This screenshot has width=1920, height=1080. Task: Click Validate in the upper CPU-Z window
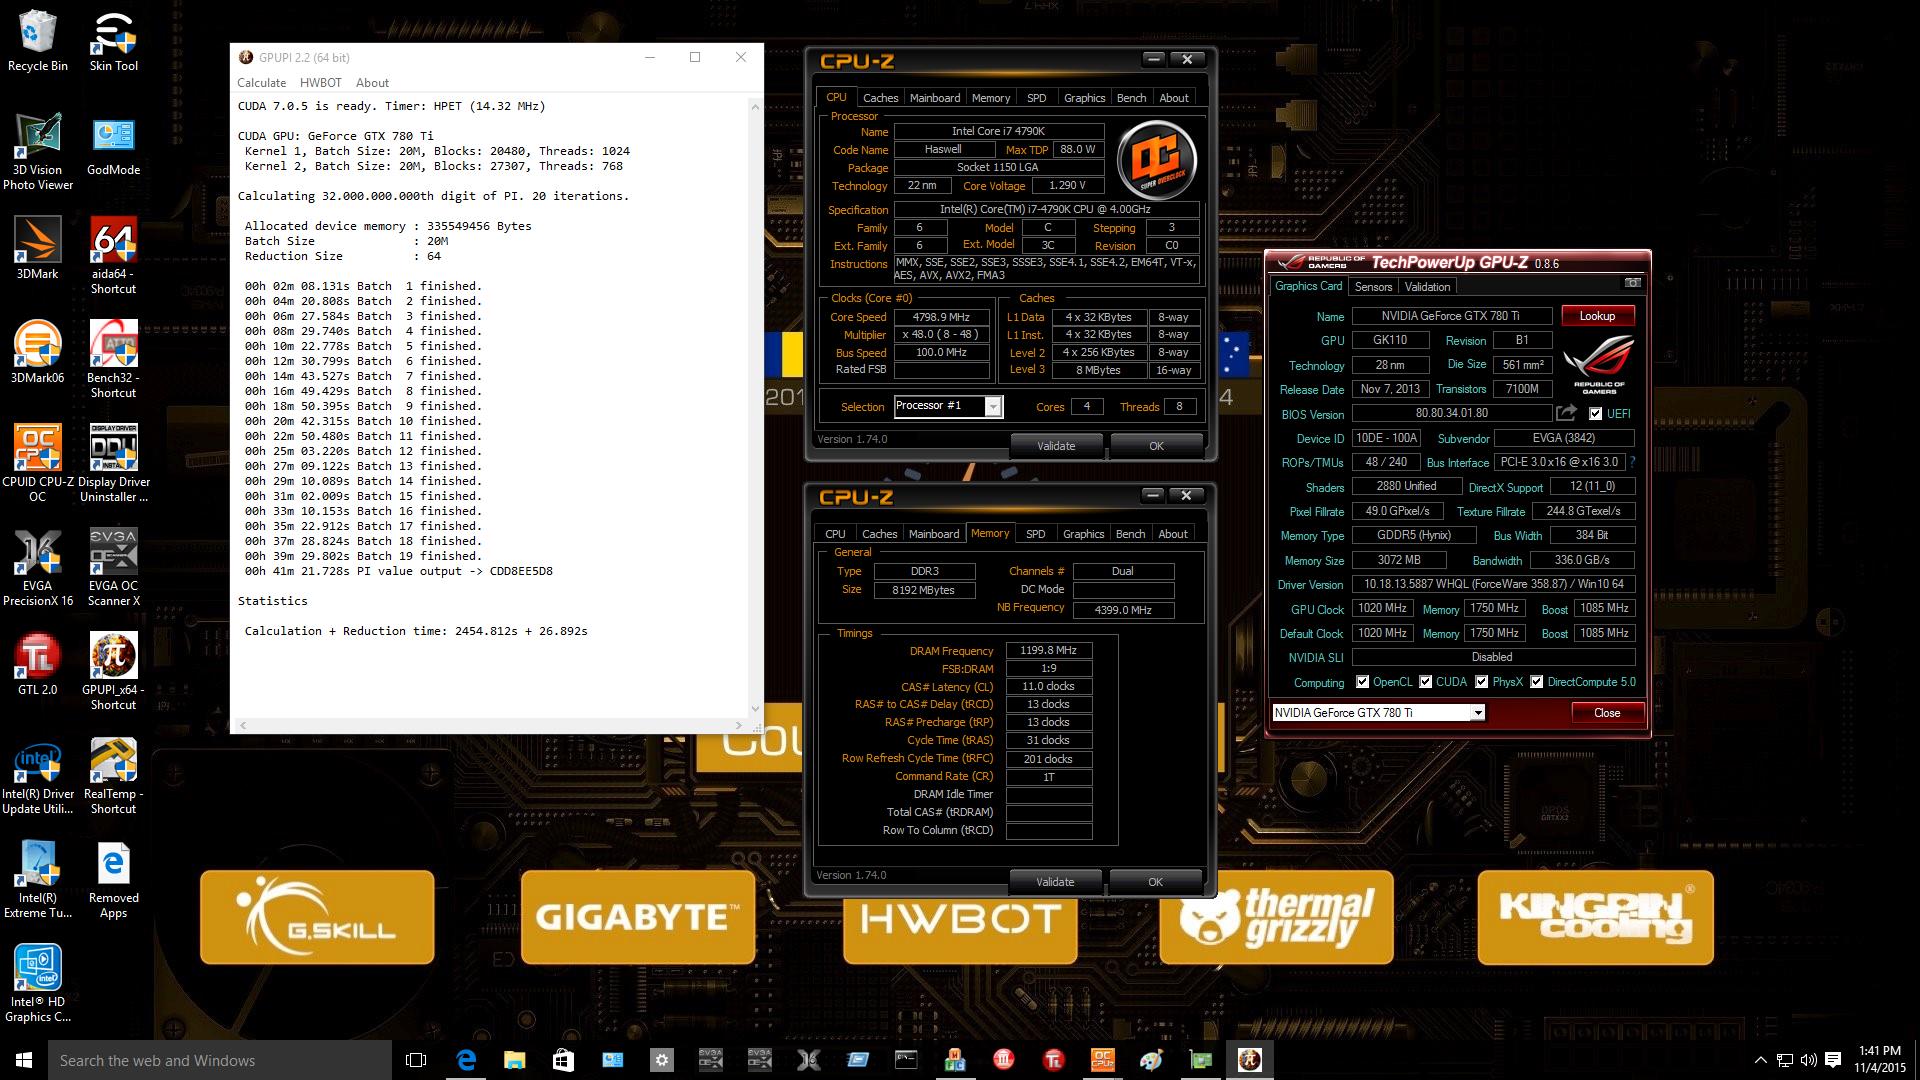point(1056,446)
